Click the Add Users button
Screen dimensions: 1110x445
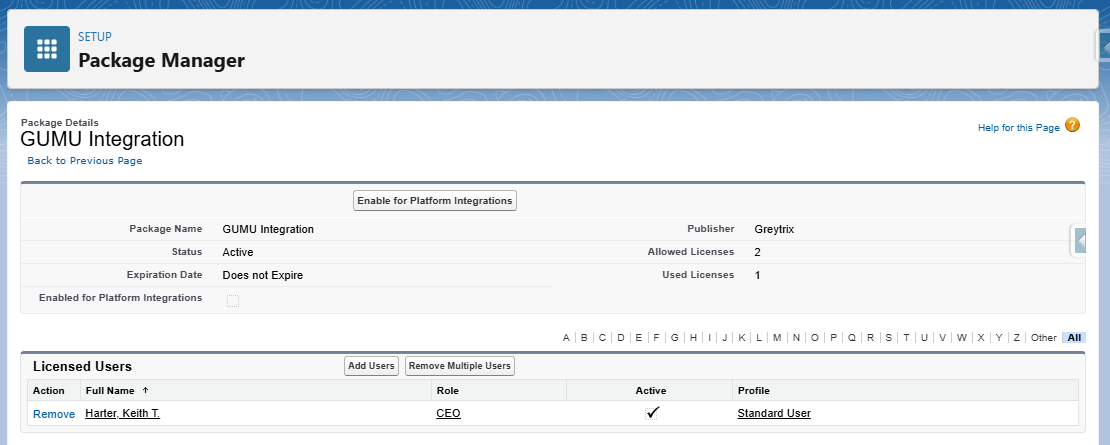point(372,366)
